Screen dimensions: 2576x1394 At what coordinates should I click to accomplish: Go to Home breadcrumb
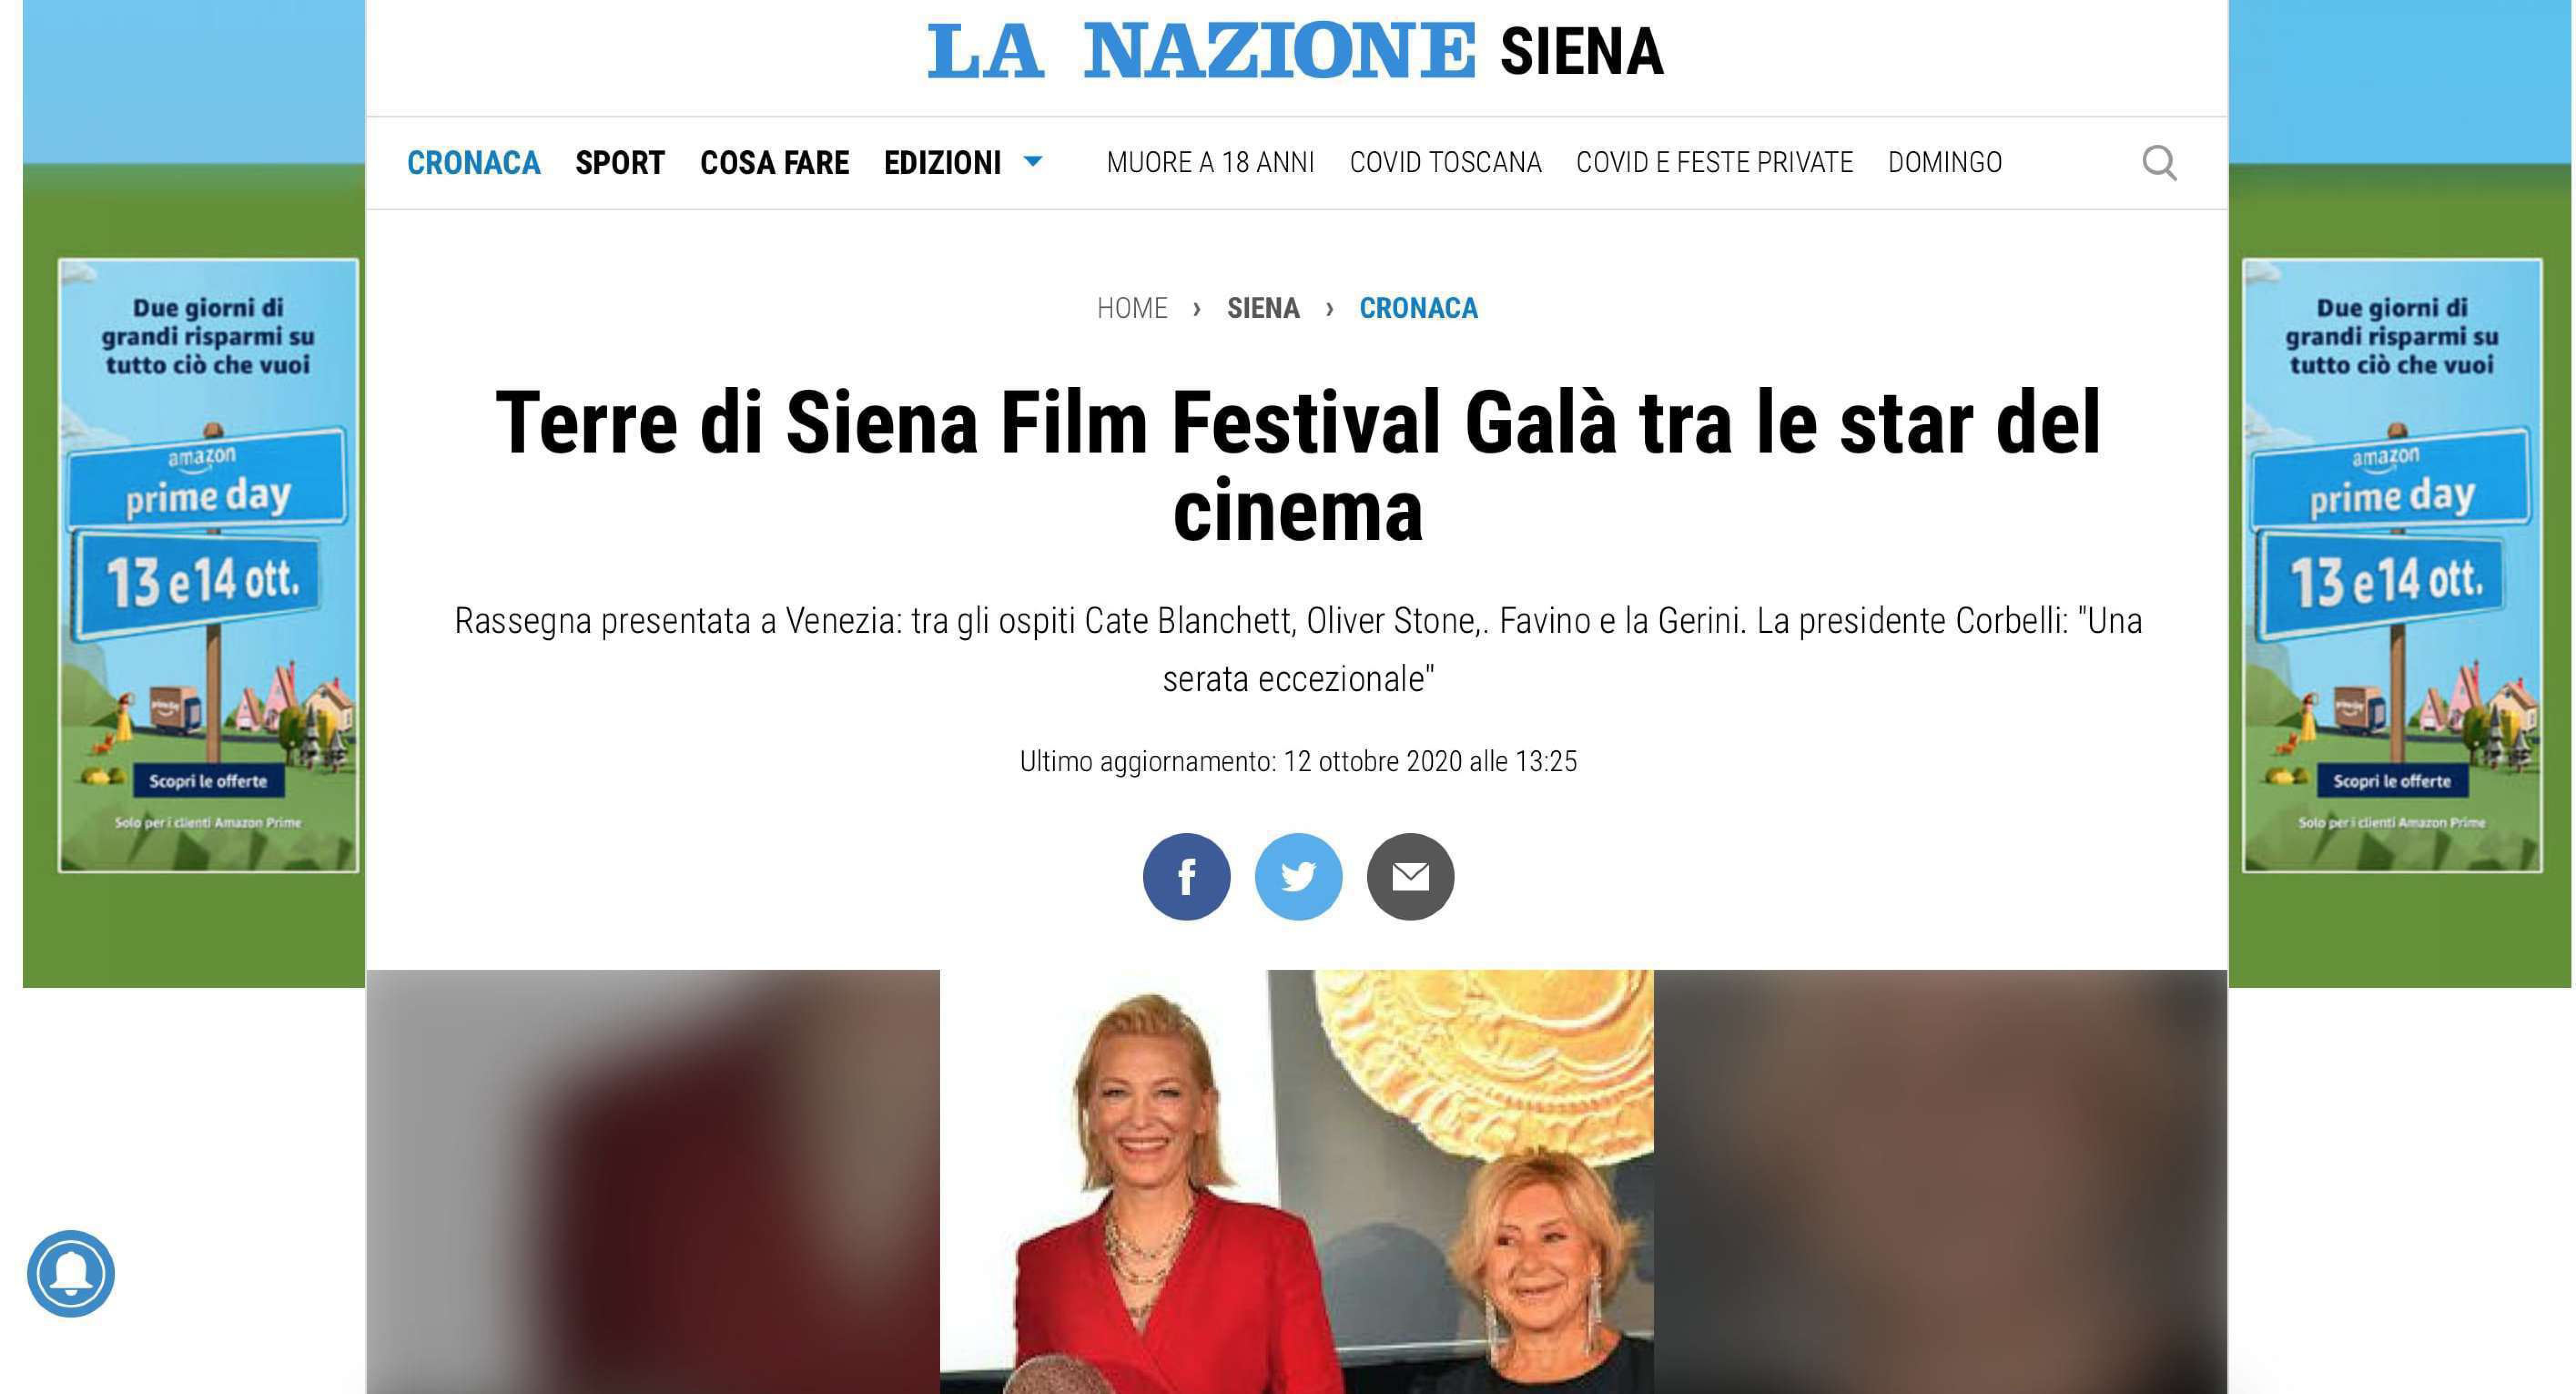click(x=1132, y=308)
